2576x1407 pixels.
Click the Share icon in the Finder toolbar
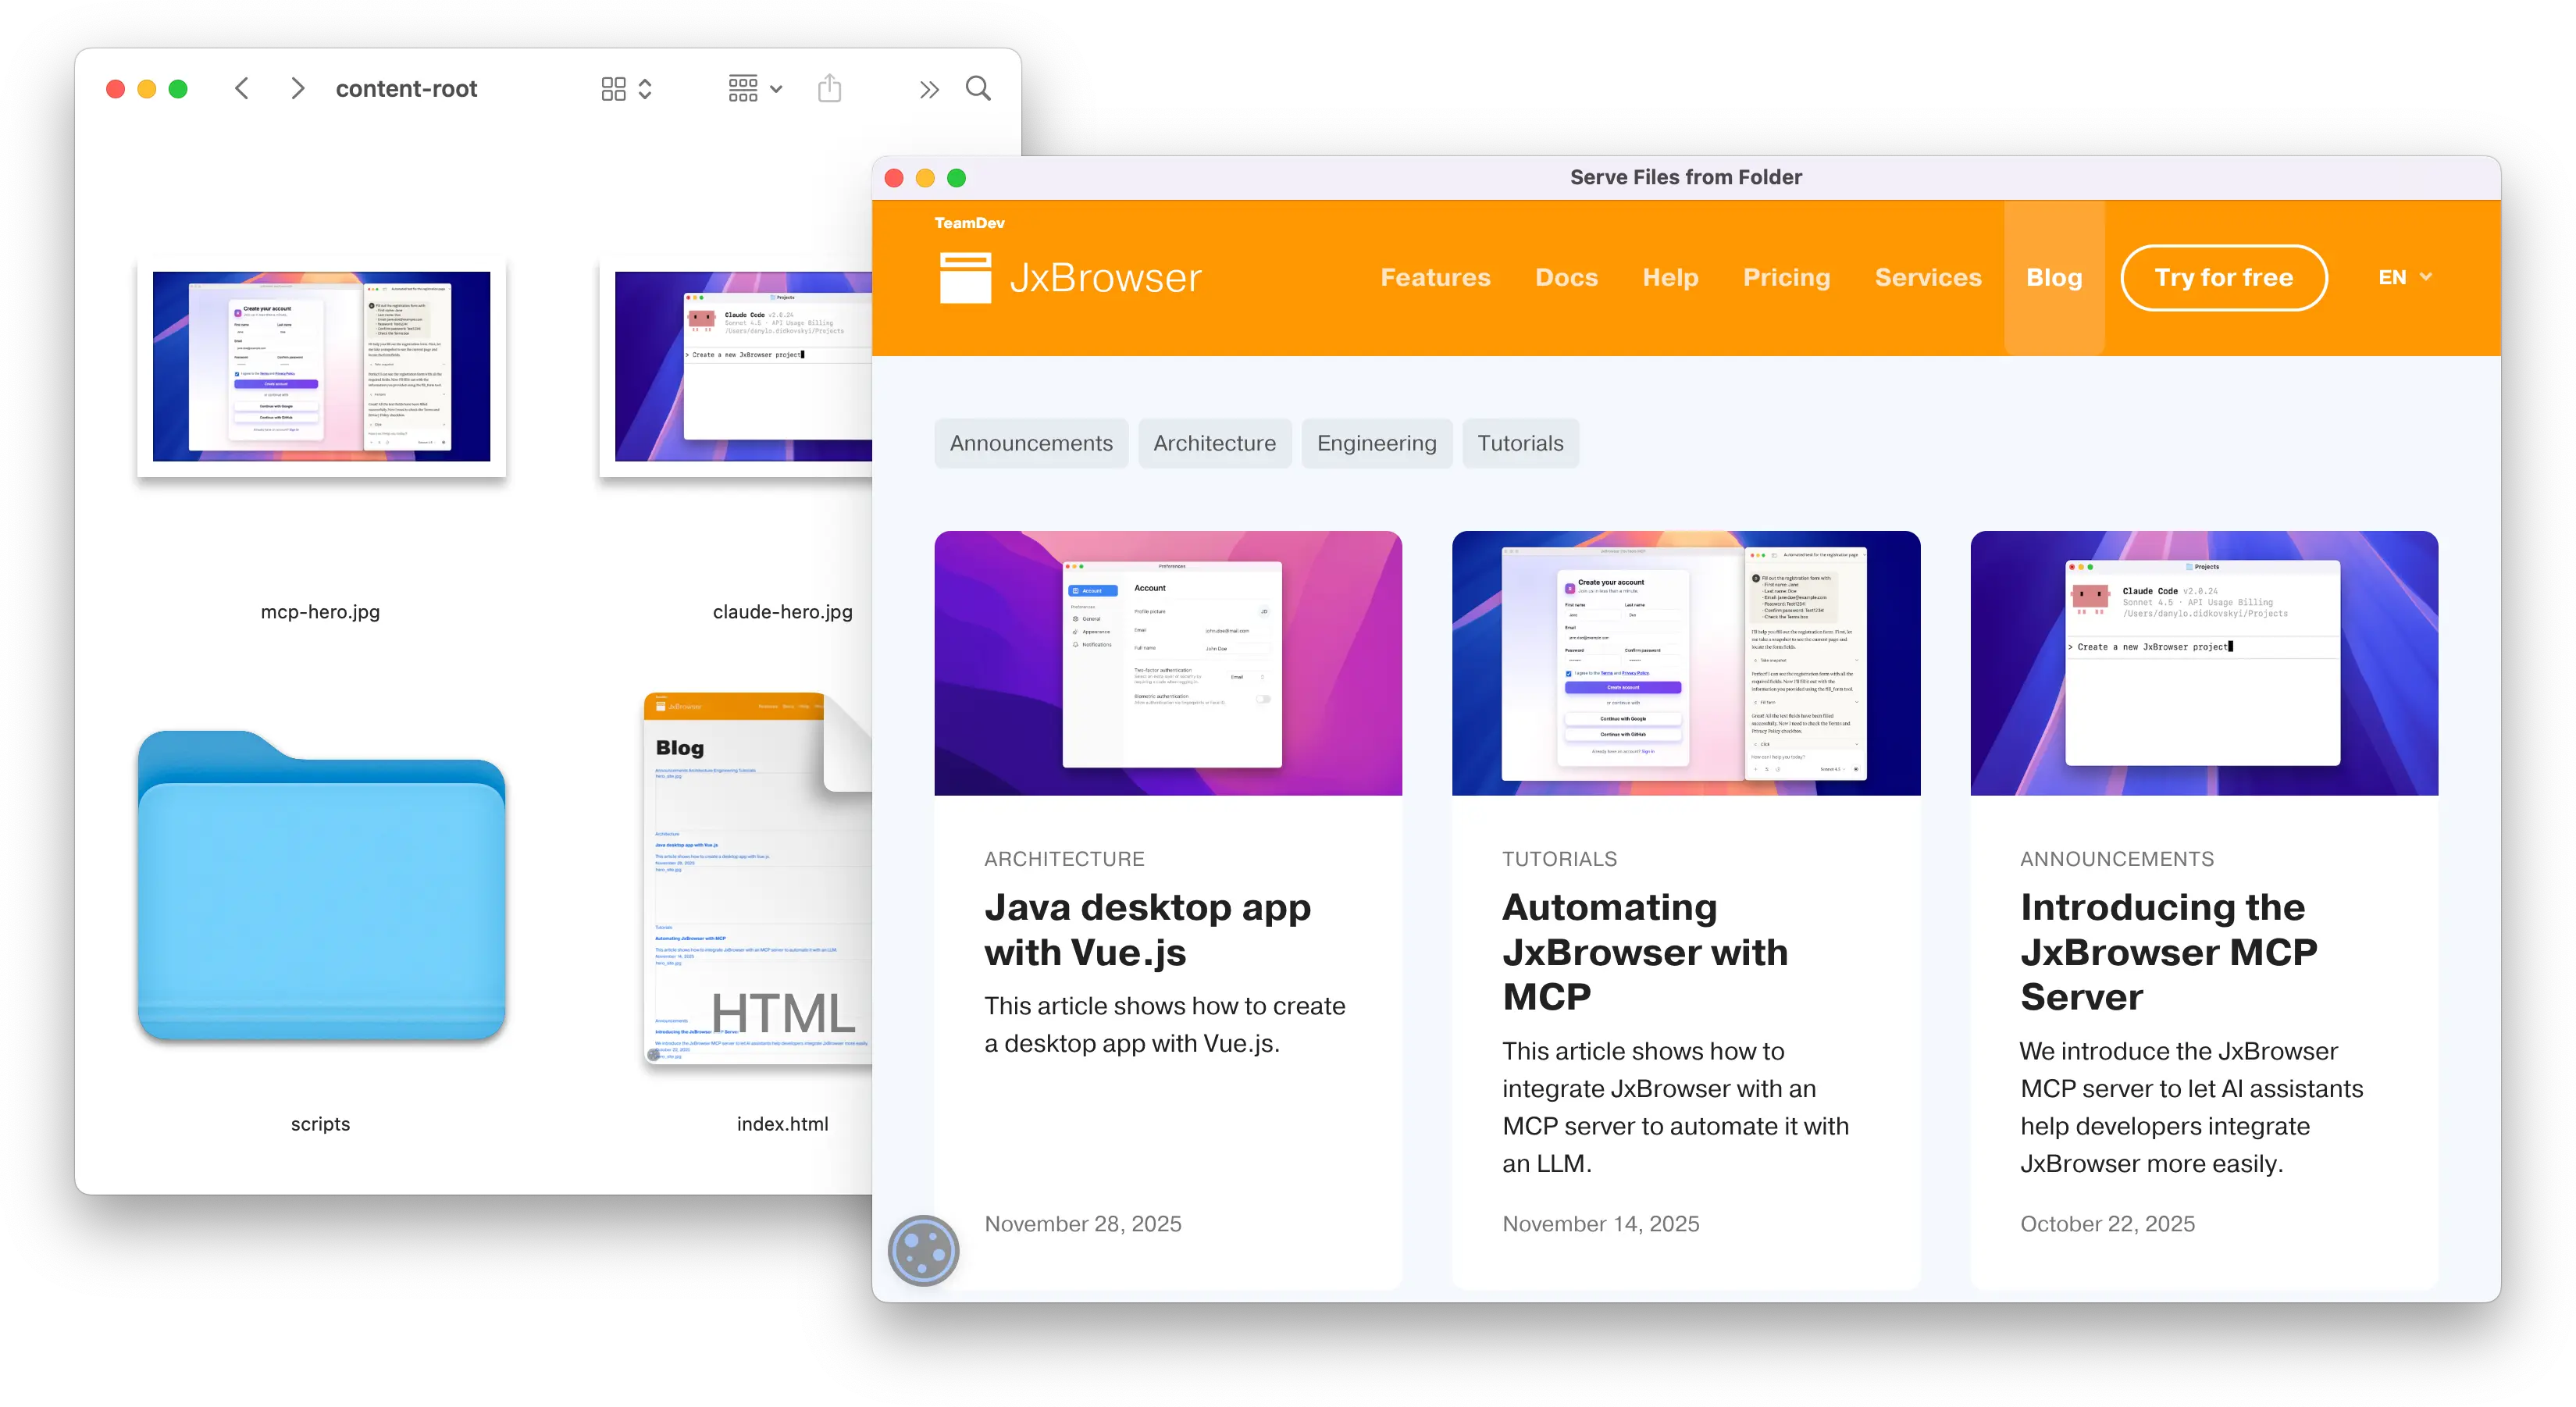(829, 88)
